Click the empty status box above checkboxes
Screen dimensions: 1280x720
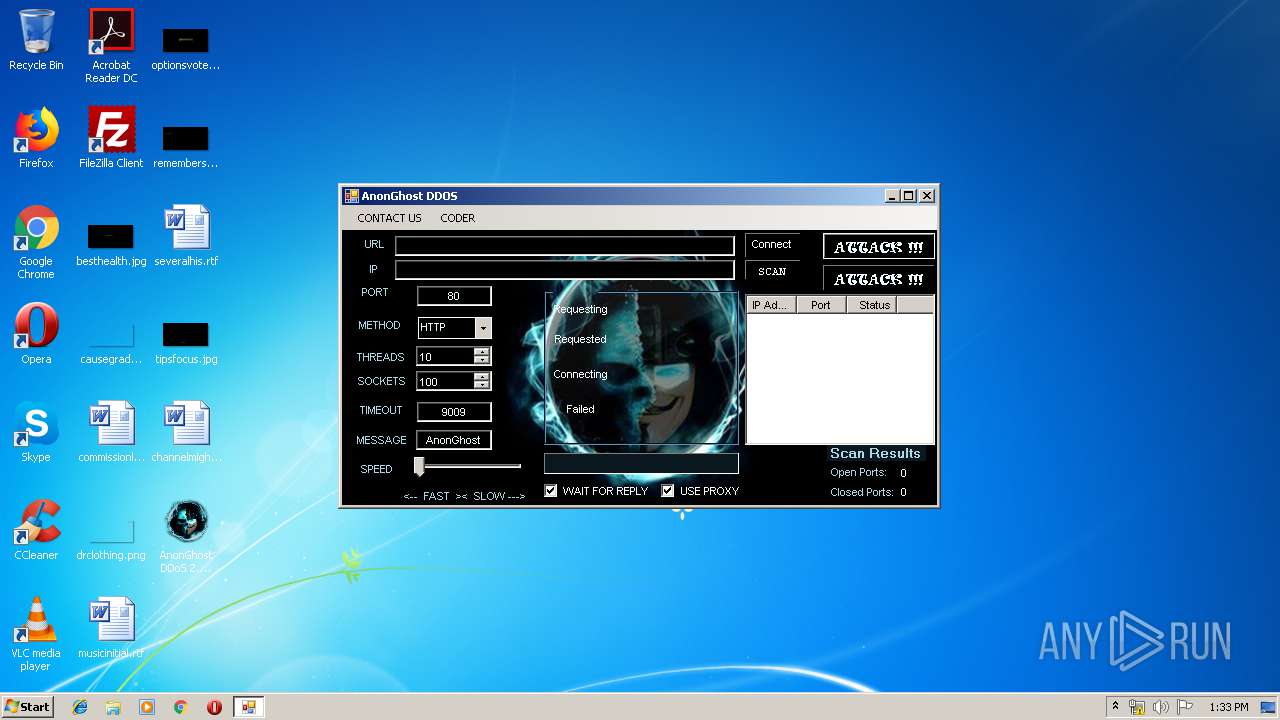click(641, 463)
